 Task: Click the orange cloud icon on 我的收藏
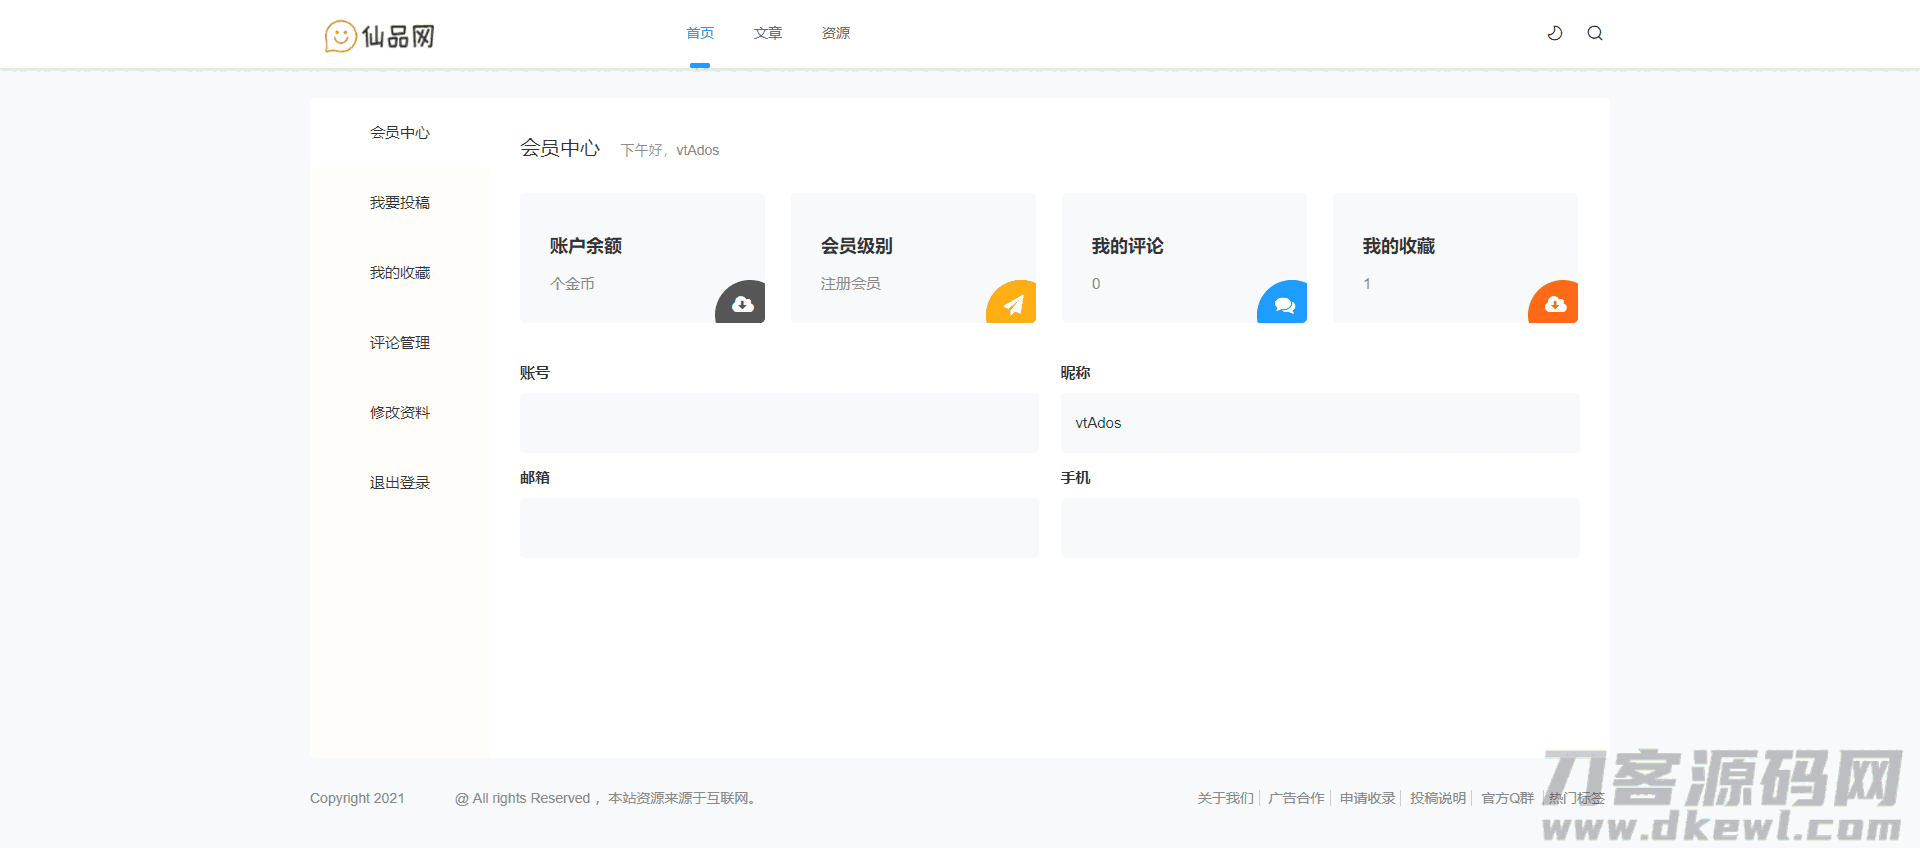click(x=1555, y=304)
